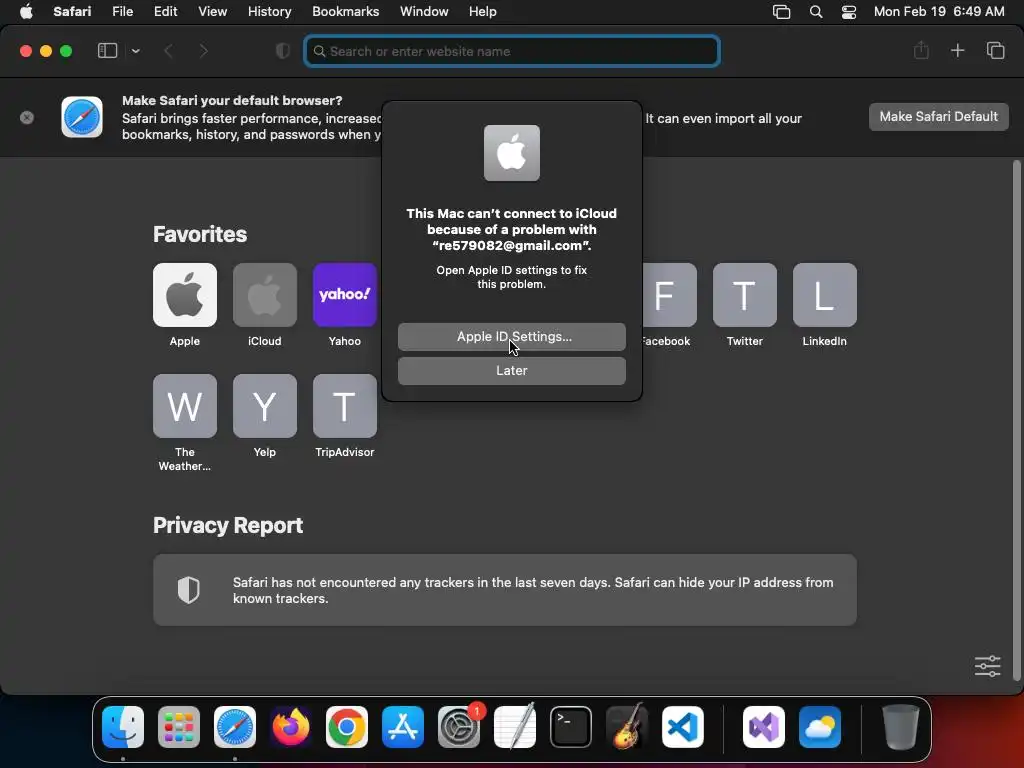Close the default browser banner
Image resolution: width=1024 pixels, height=768 pixels.
(27, 118)
